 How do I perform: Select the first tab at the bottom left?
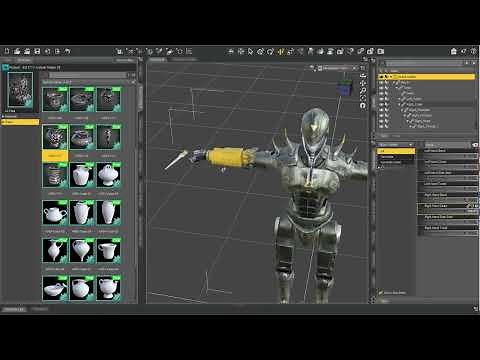pos(14,309)
